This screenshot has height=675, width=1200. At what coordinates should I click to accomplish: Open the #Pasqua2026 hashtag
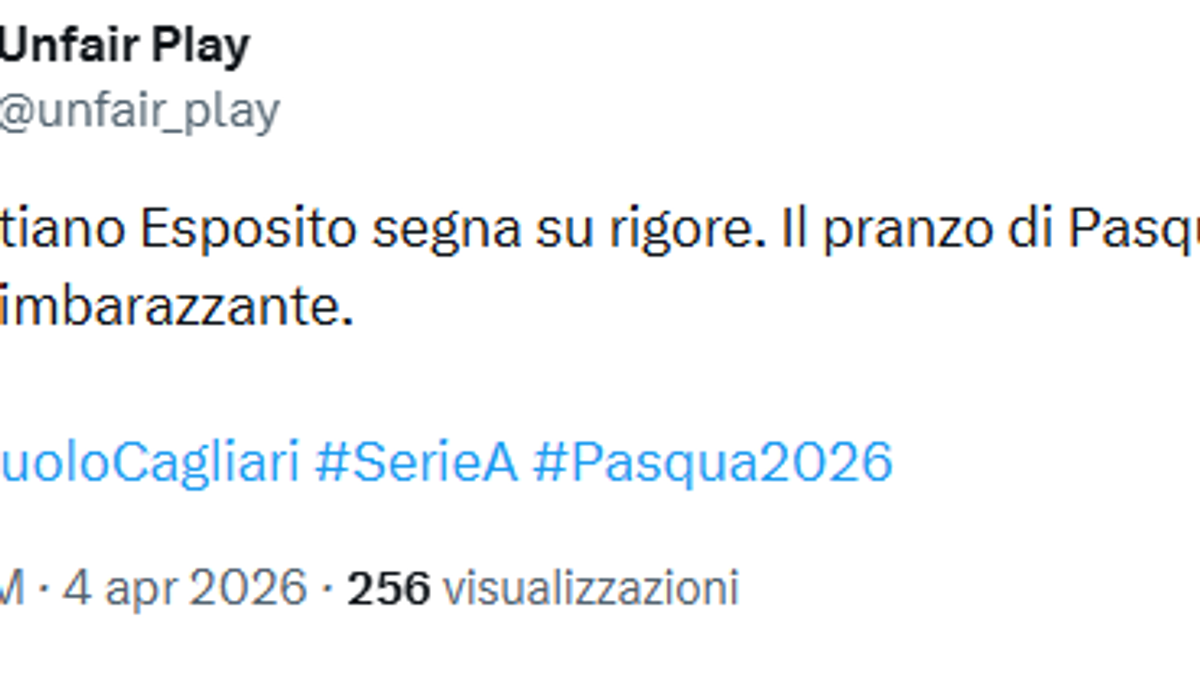point(711,462)
